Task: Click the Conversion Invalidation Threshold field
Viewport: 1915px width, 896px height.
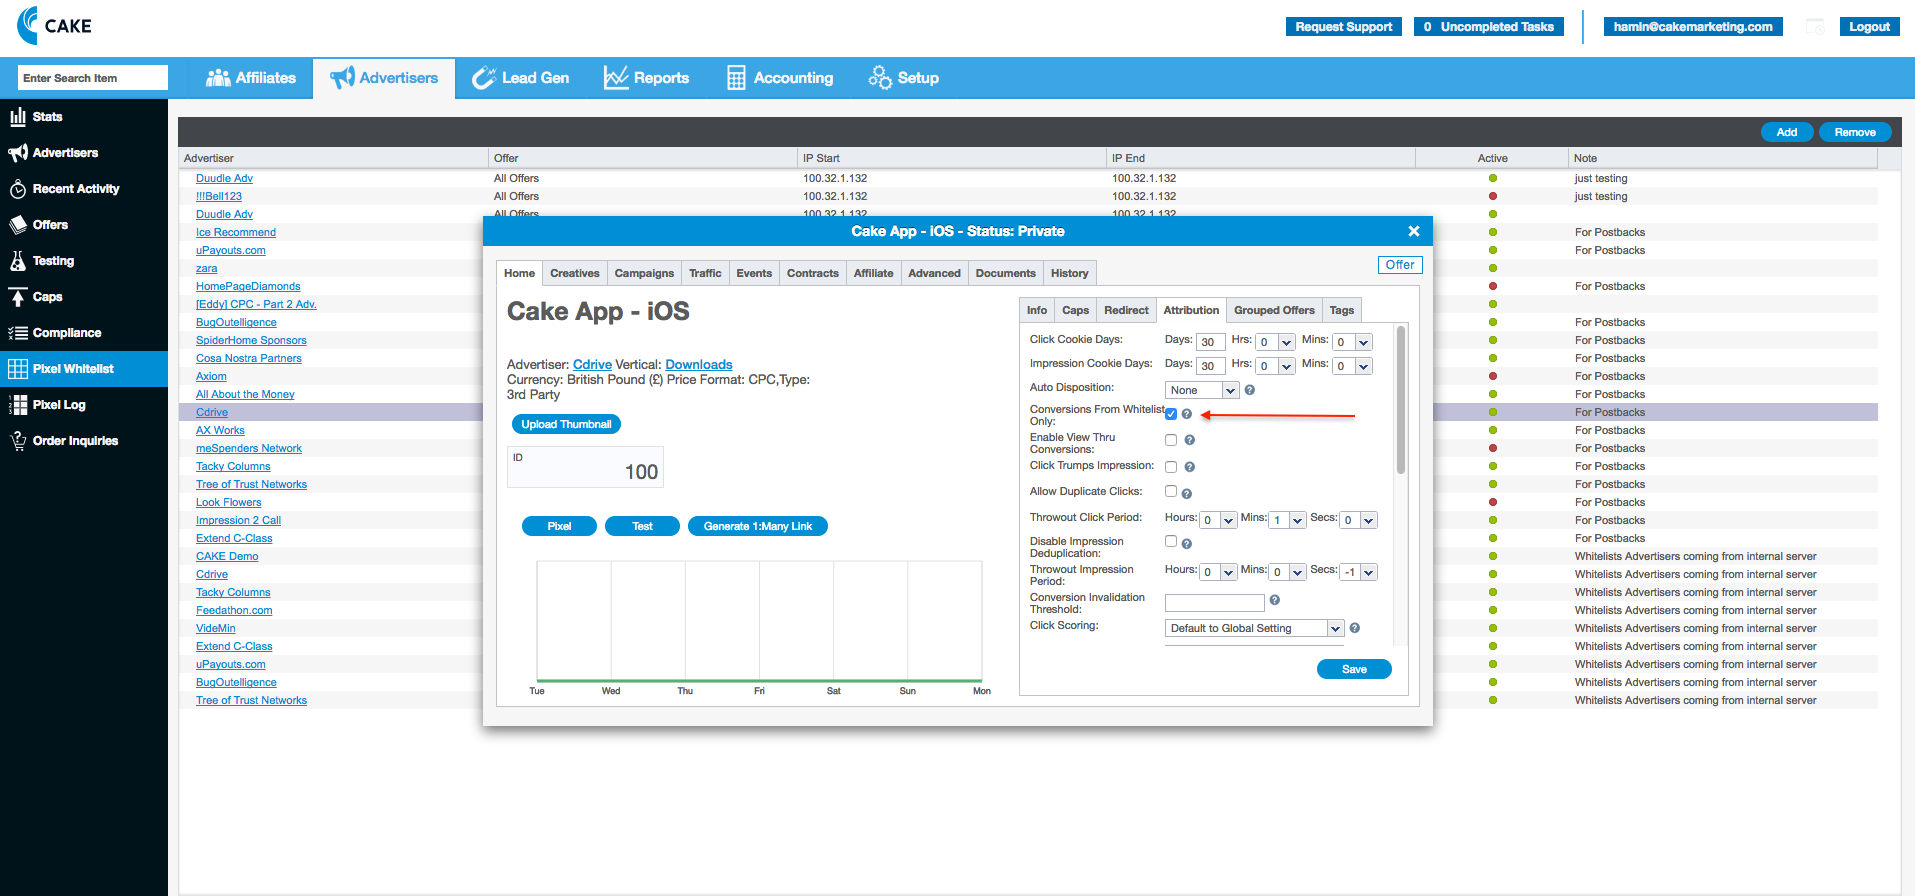Action: point(1215,603)
